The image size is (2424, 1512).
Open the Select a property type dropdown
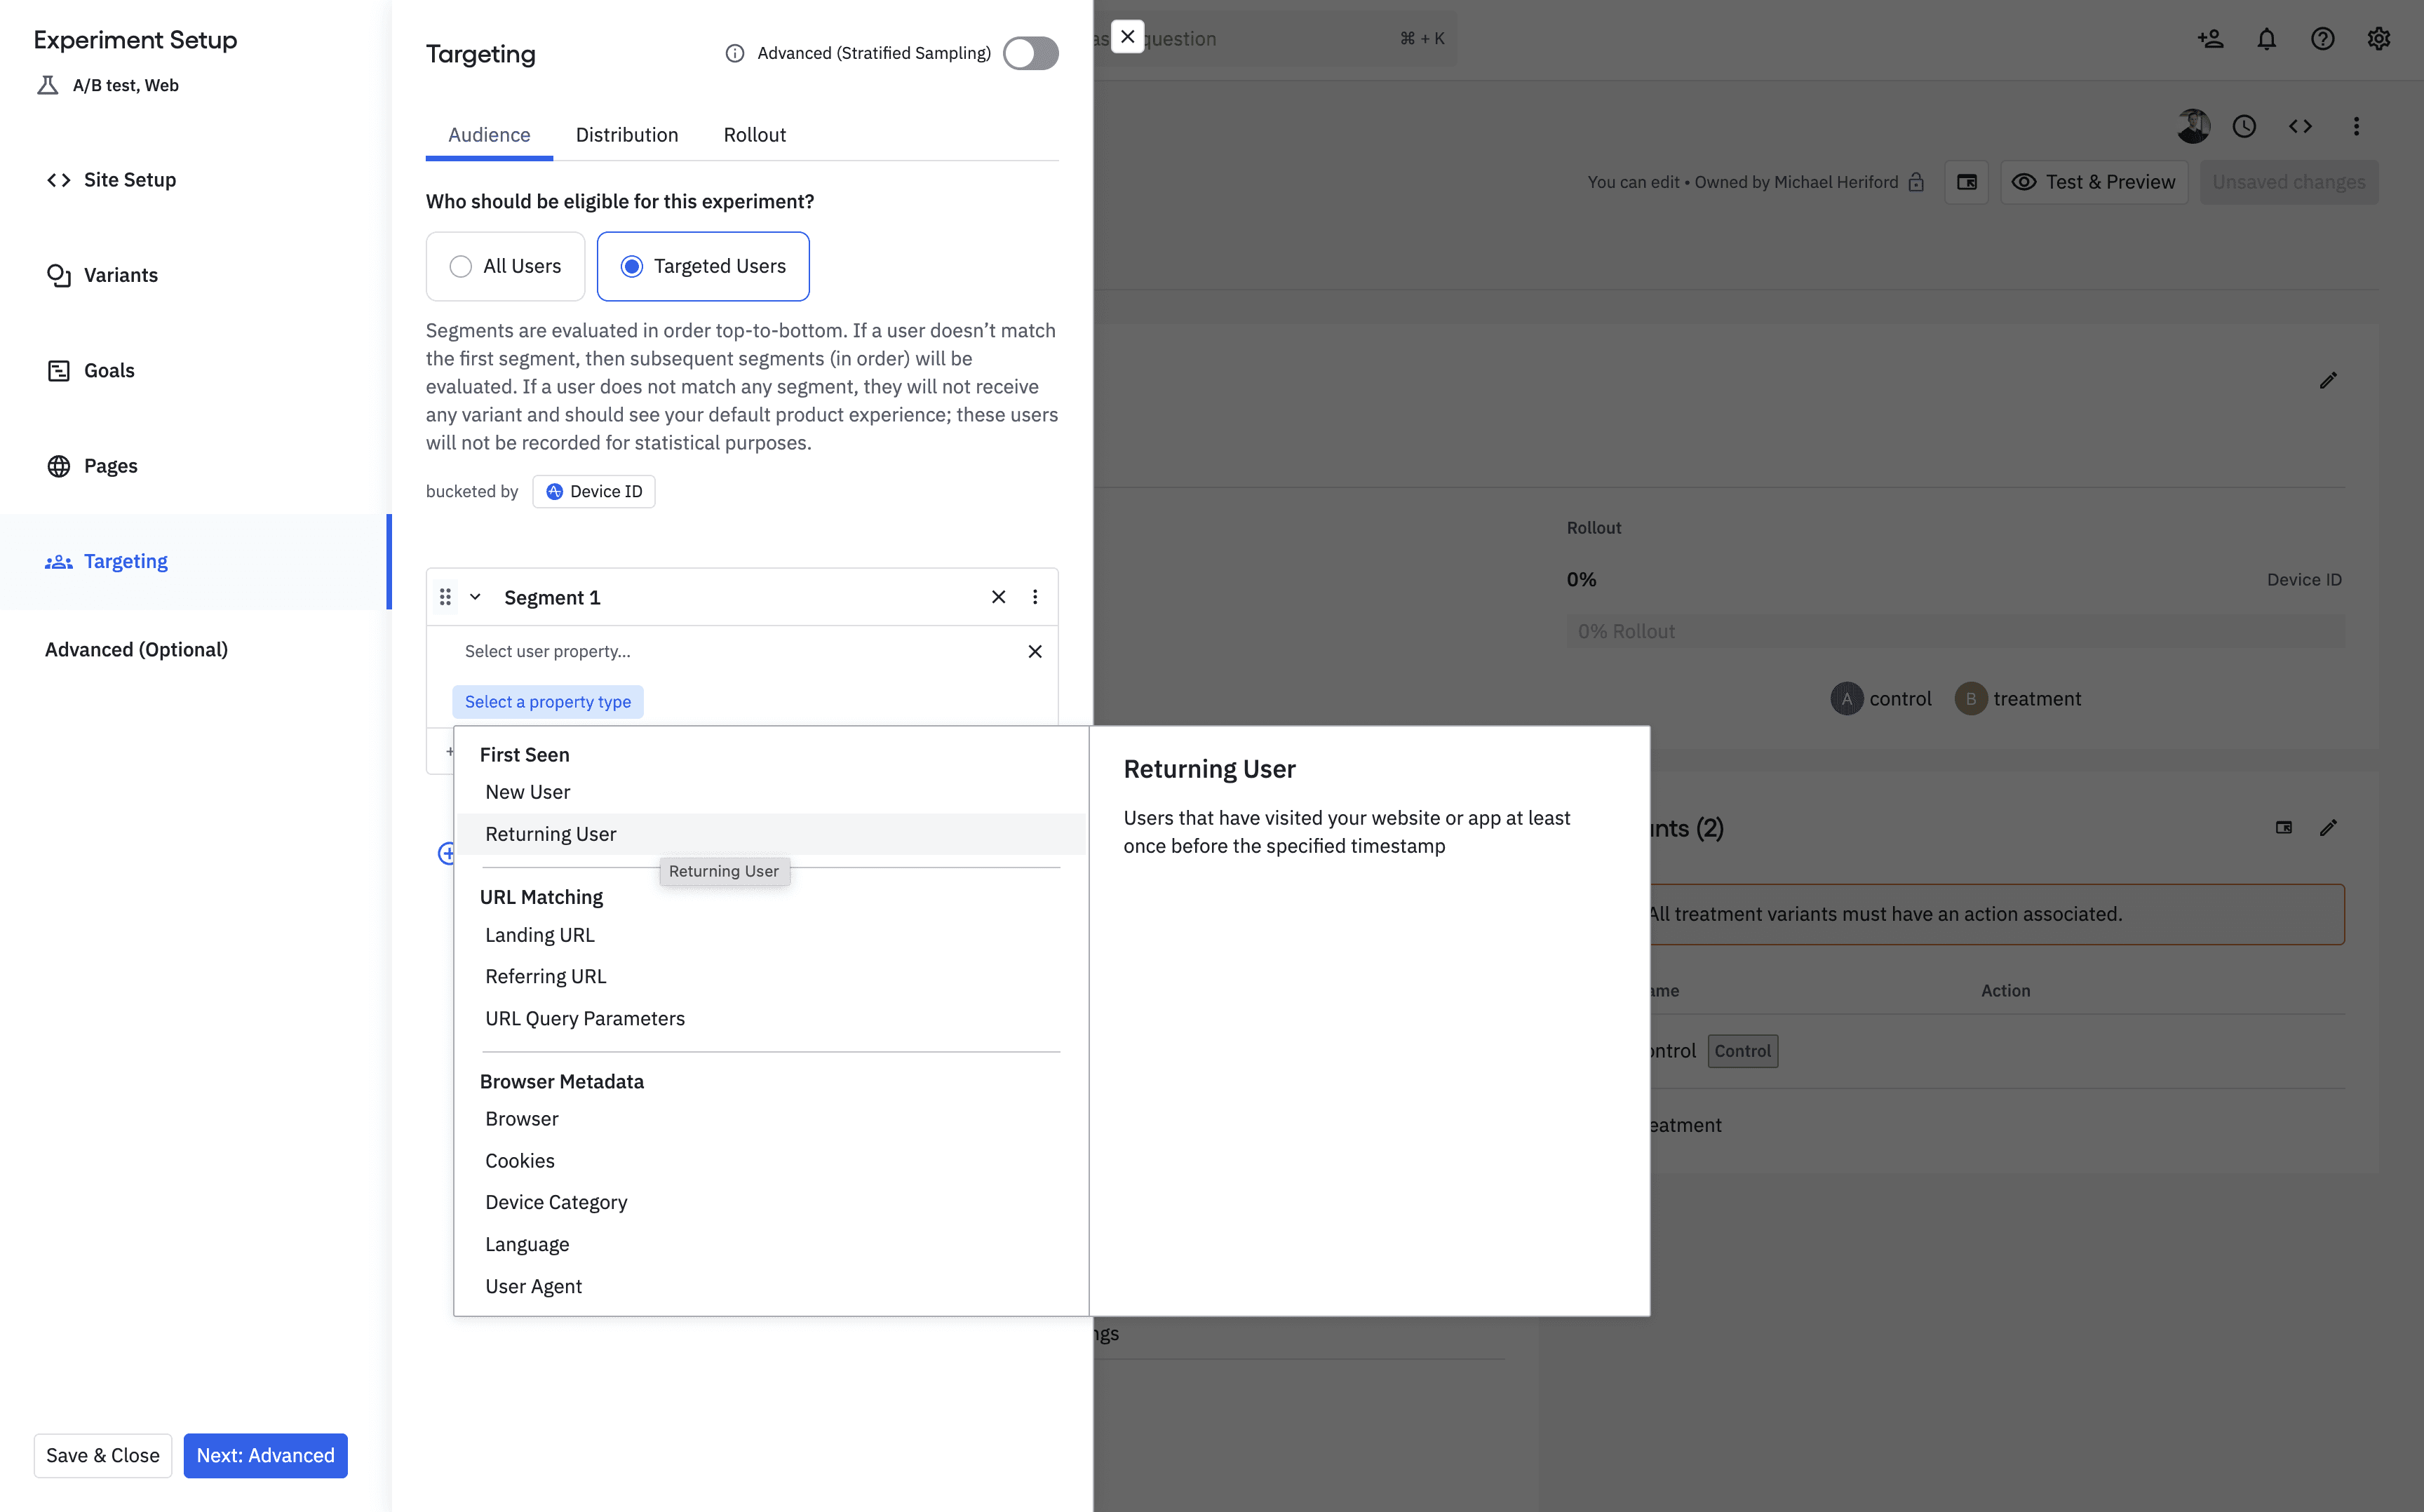(548, 701)
